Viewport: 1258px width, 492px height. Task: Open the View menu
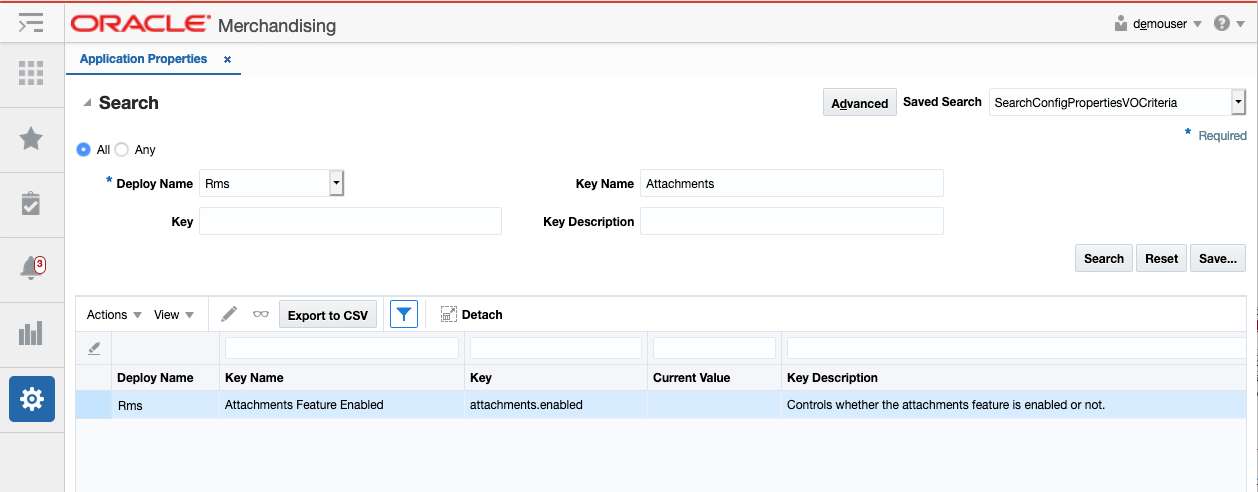(x=174, y=314)
